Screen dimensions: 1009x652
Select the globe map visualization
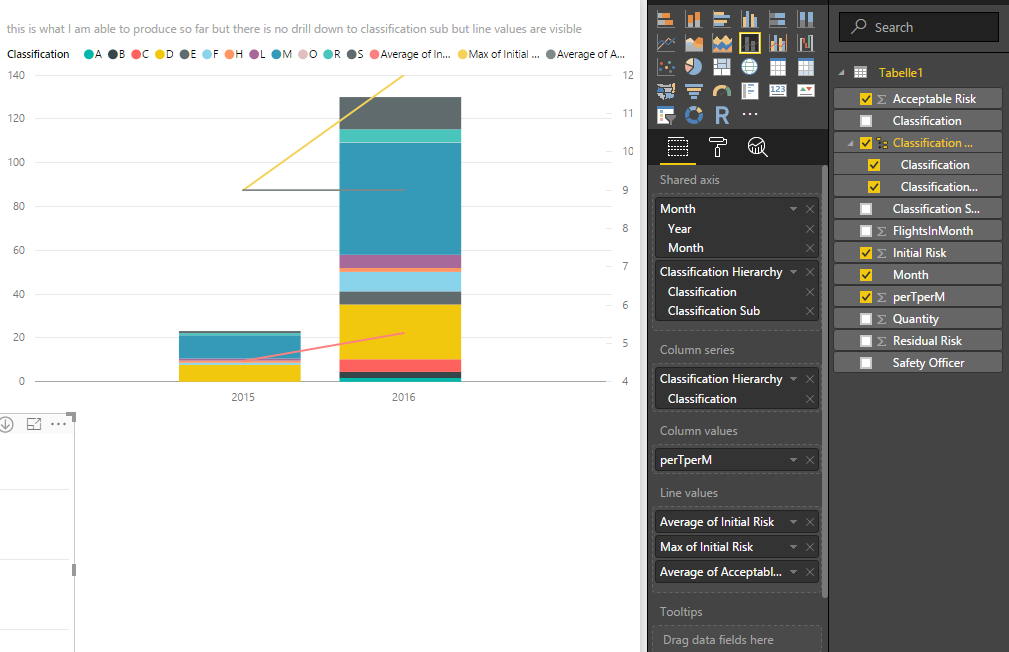[750, 67]
